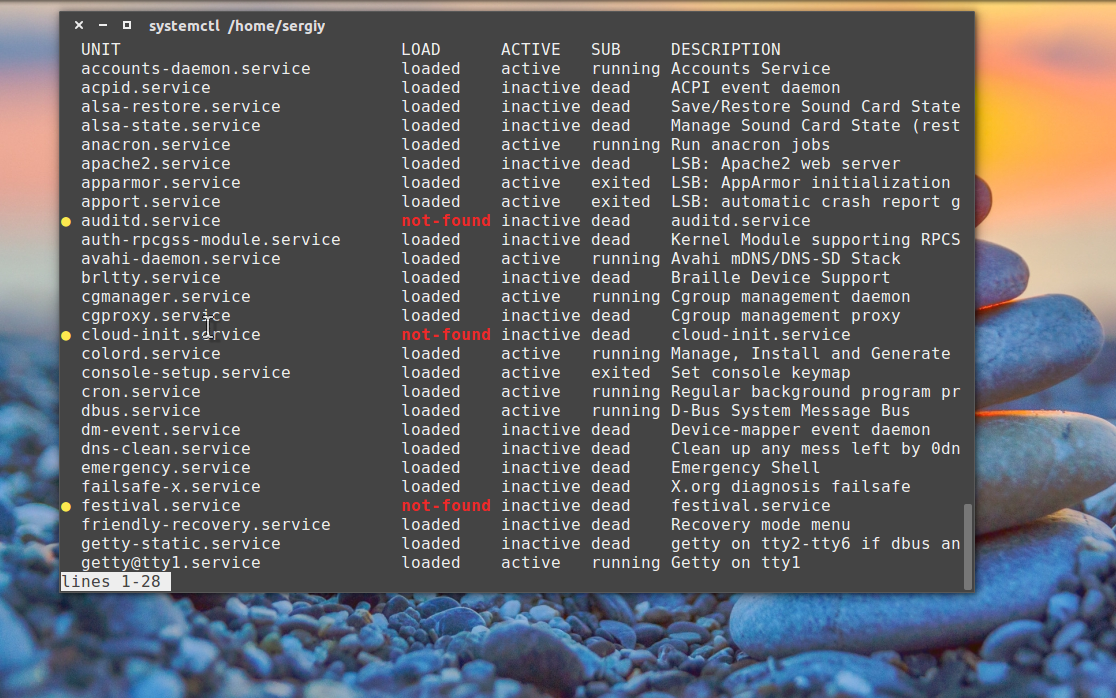Click the accounts-daemon.service entry

click(195, 69)
